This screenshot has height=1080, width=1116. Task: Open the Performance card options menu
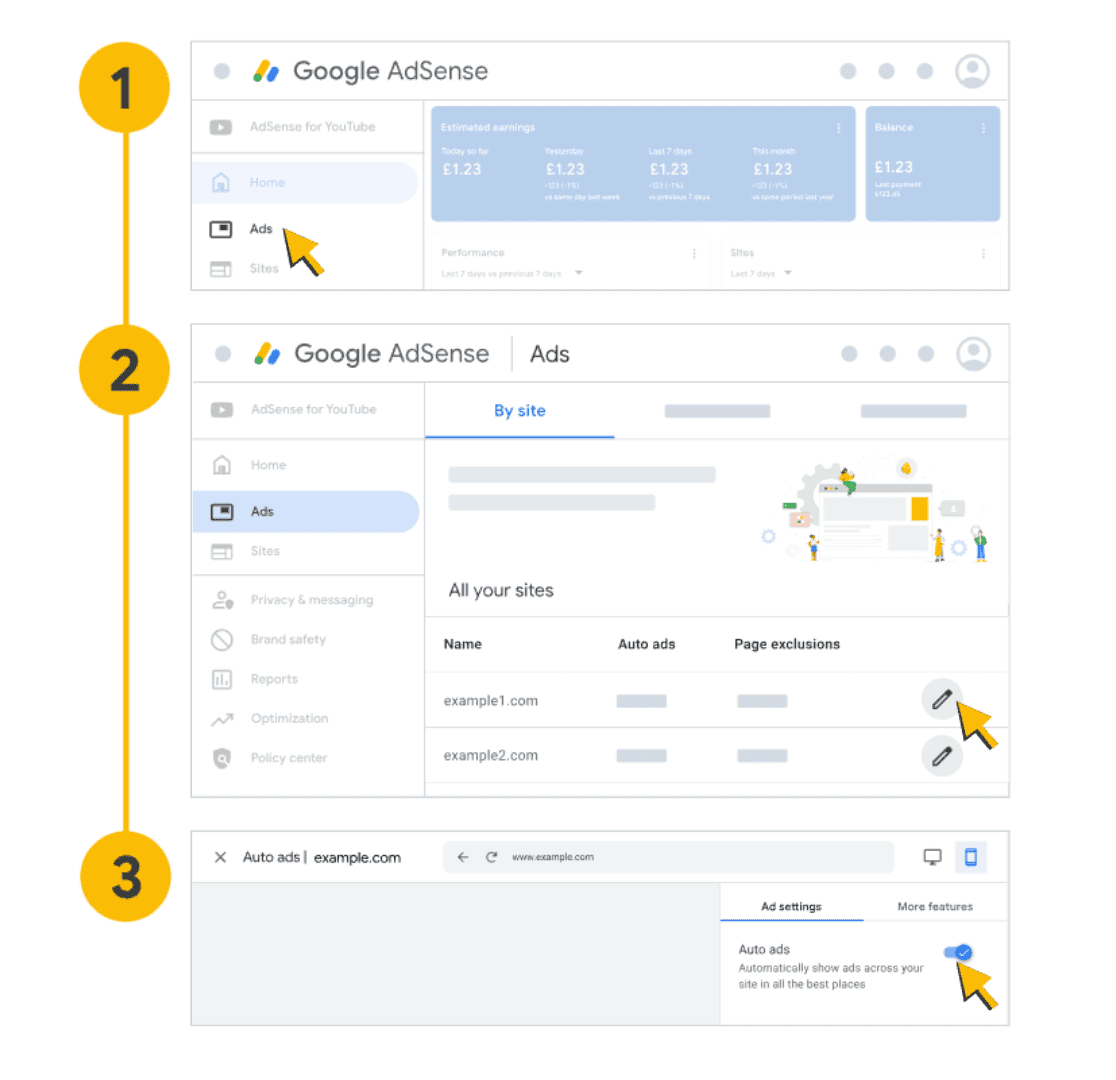[x=694, y=253]
